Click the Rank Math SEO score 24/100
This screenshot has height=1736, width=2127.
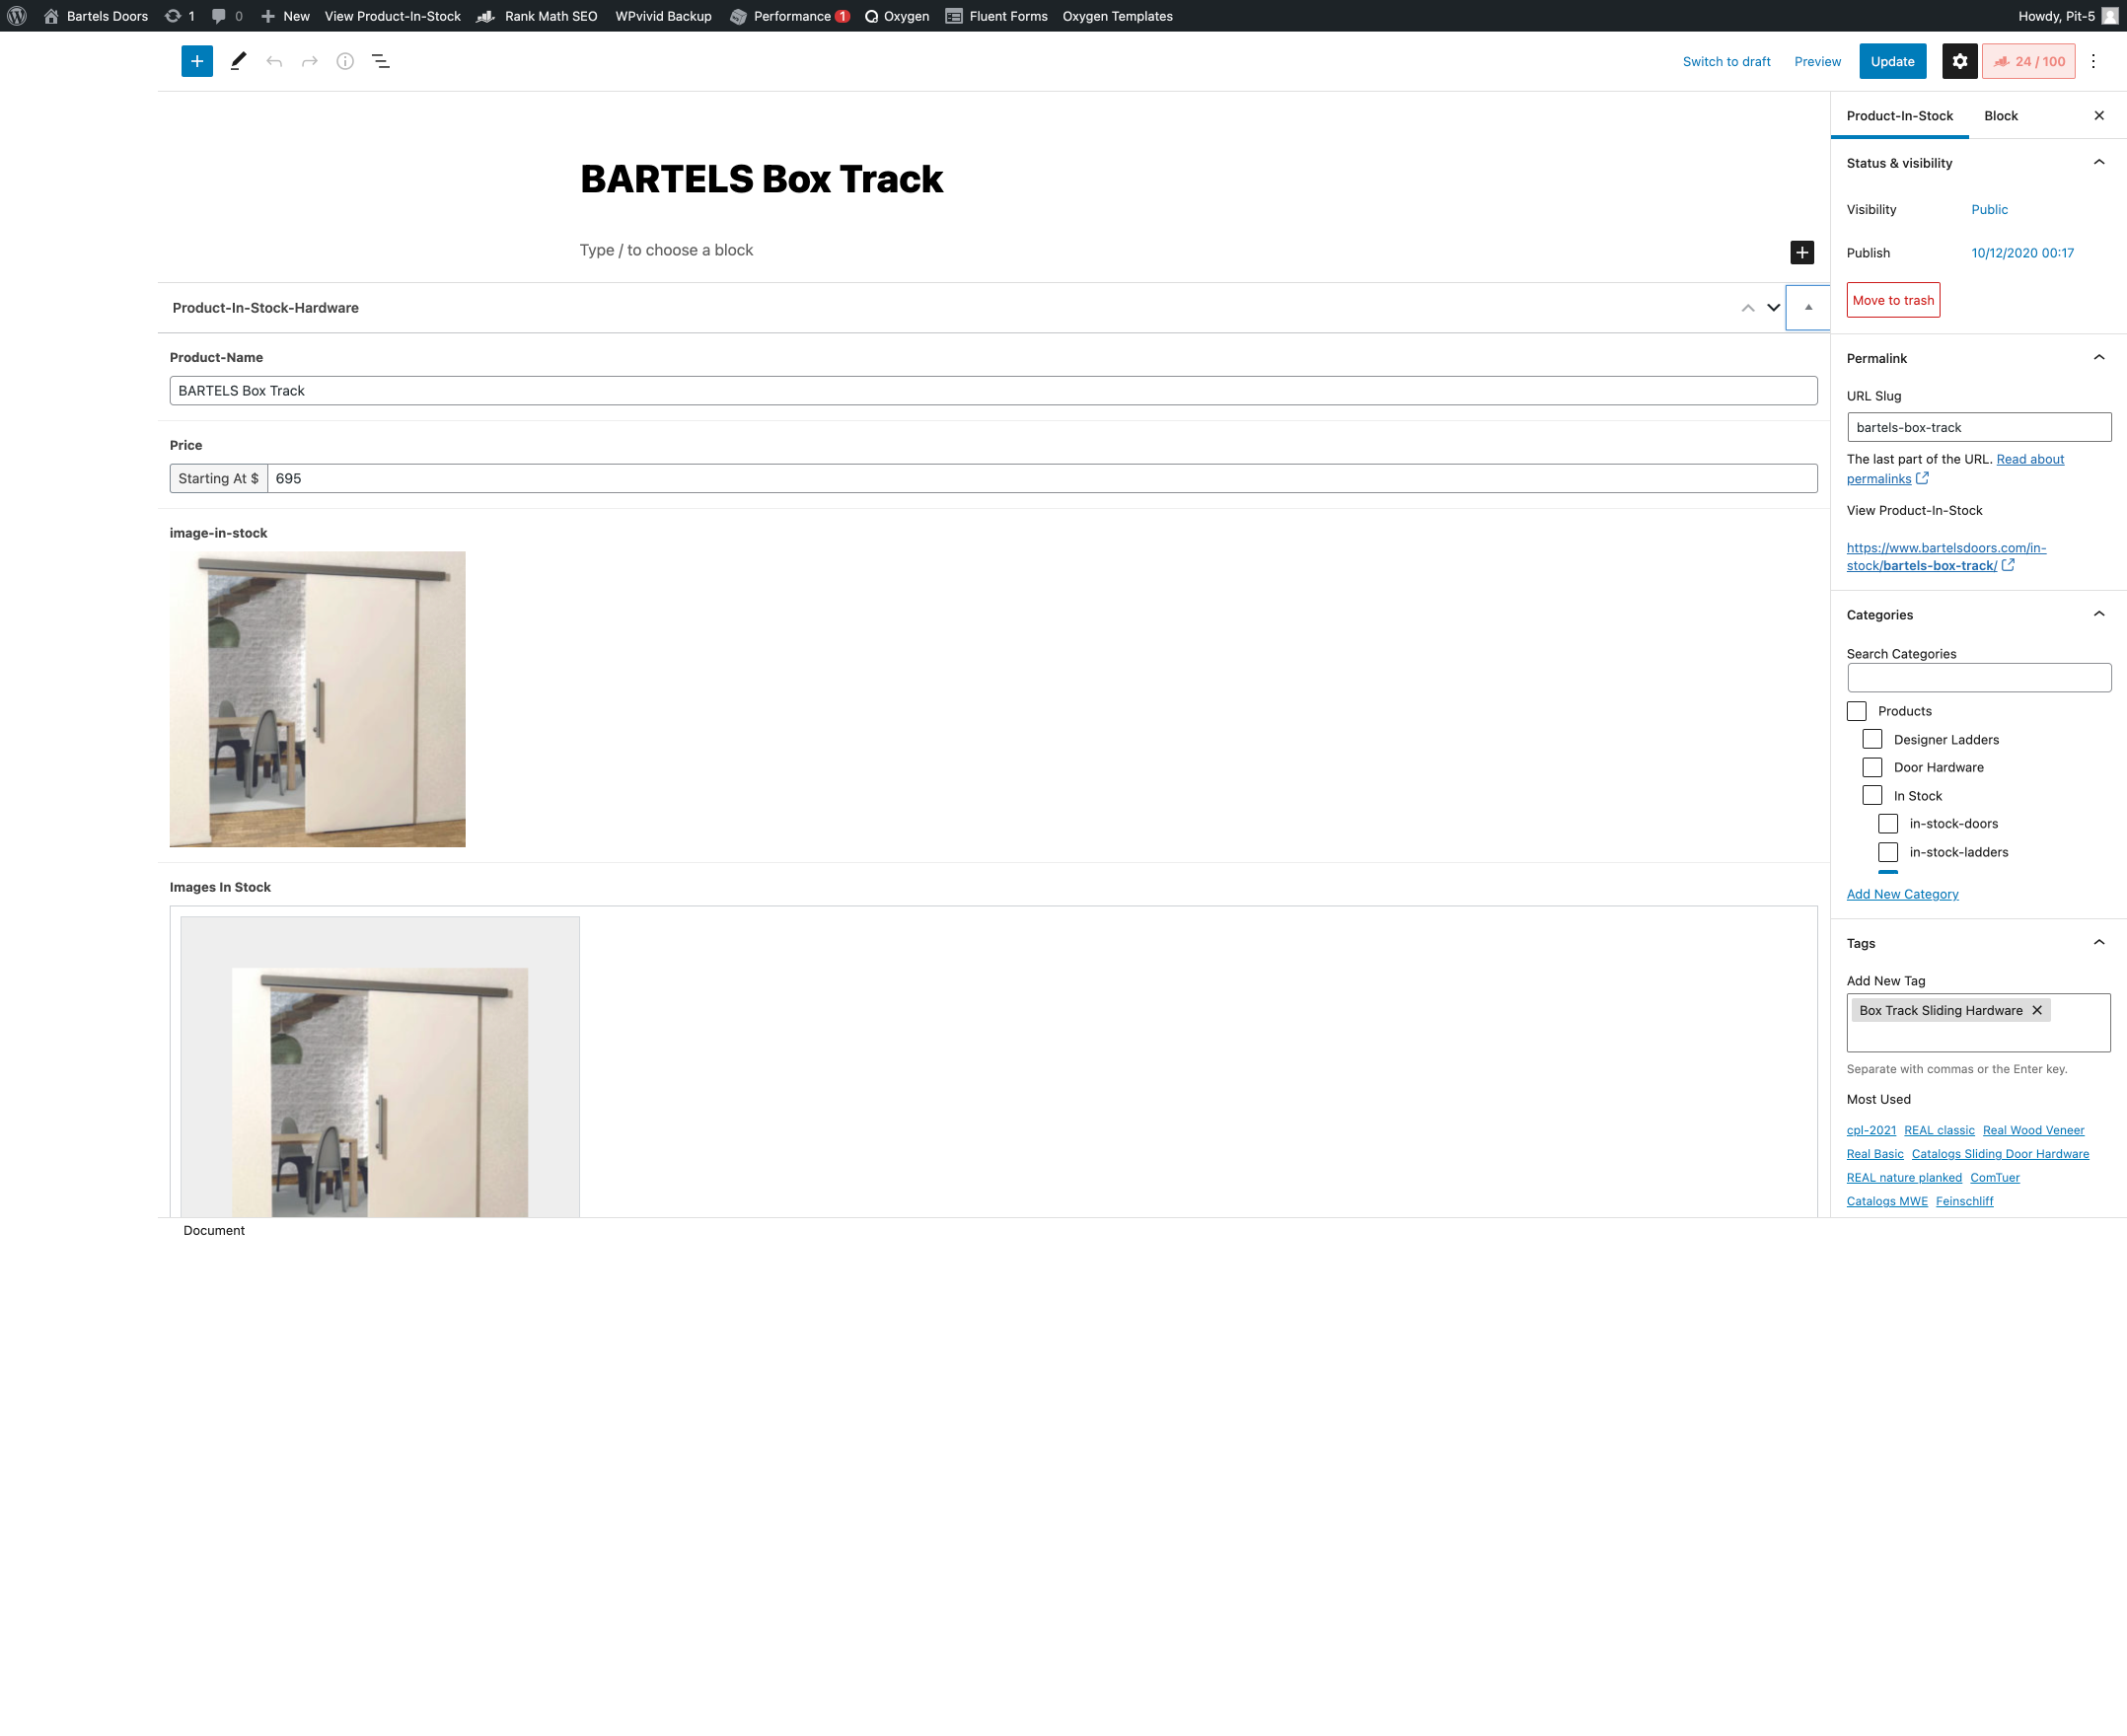2029,61
